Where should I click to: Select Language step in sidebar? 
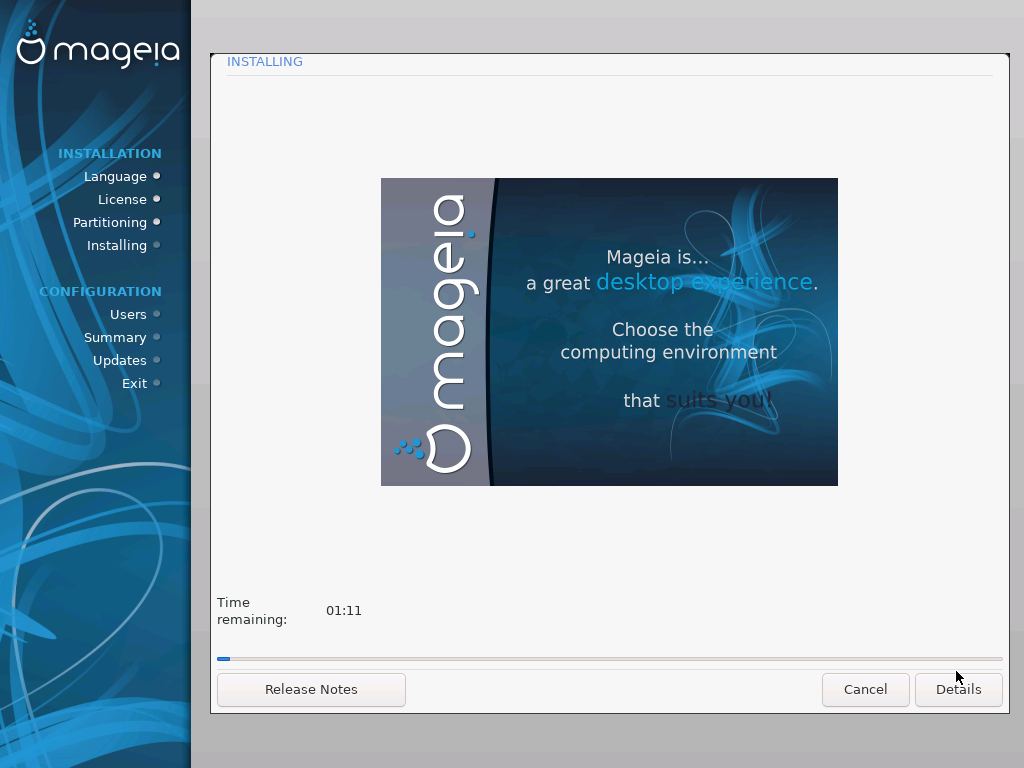point(115,176)
